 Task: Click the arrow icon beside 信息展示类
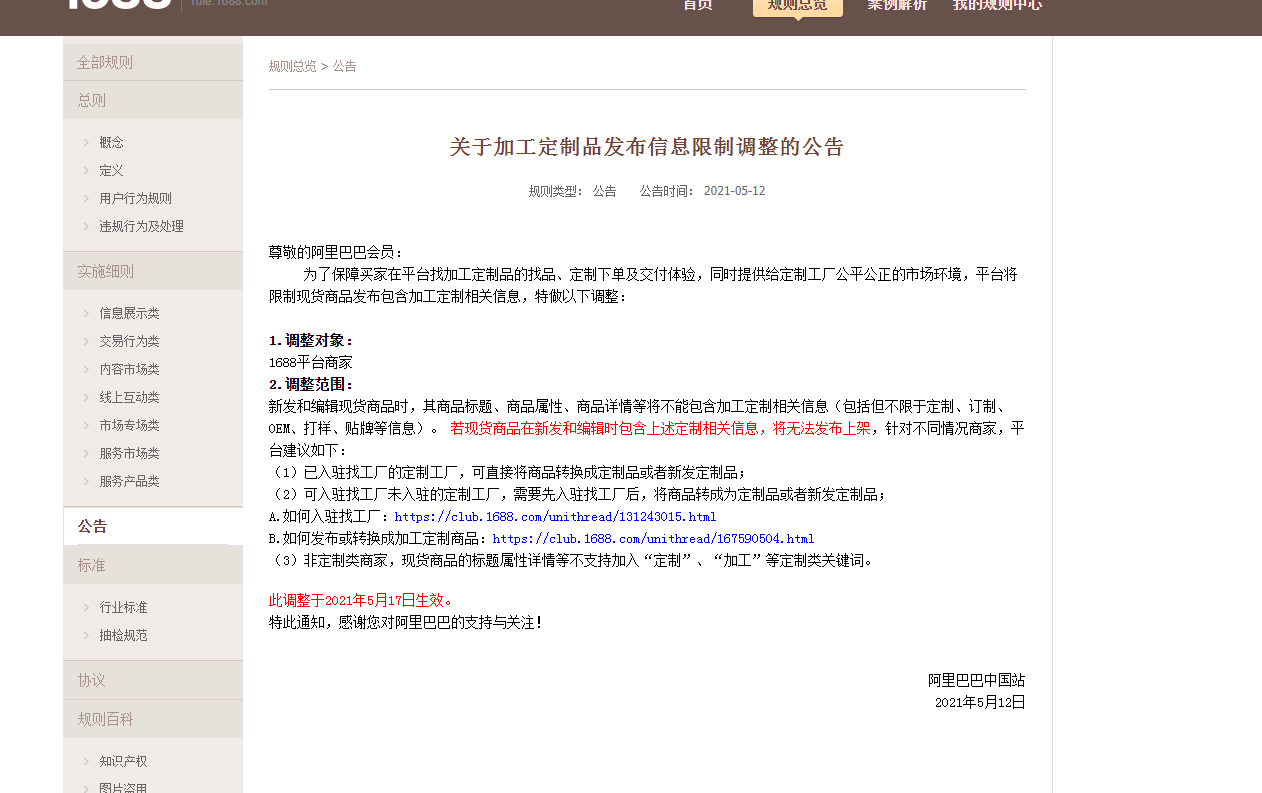click(x=86, y=313)
